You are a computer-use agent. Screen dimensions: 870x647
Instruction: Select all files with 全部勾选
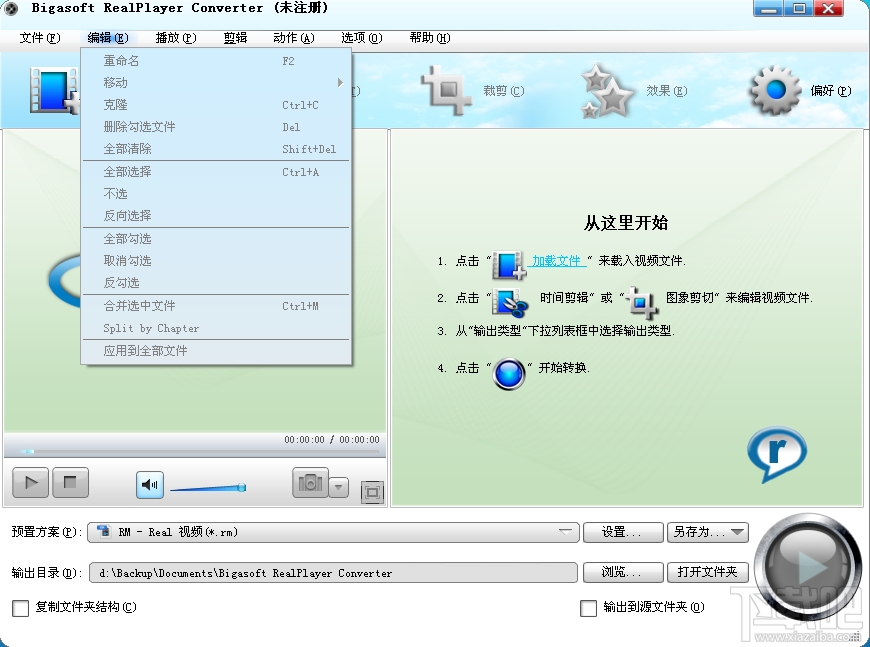coord(130,239)
